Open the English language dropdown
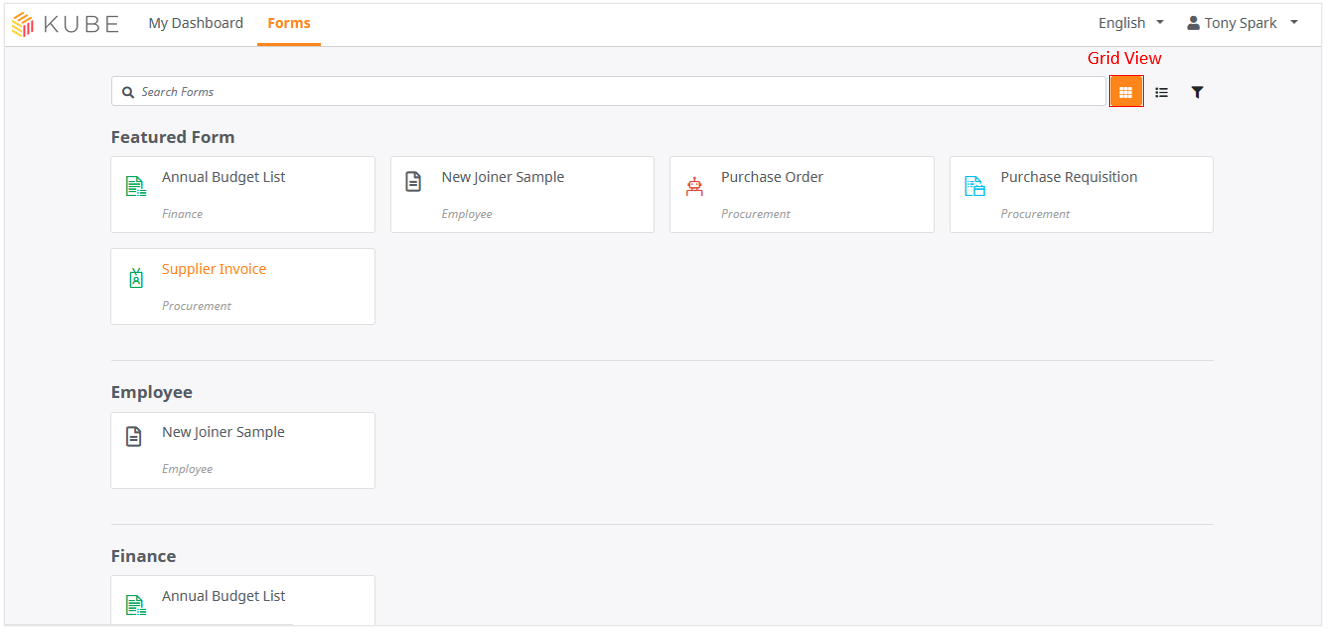This screenshot has width=1329, height=632. click(1131, 23)
